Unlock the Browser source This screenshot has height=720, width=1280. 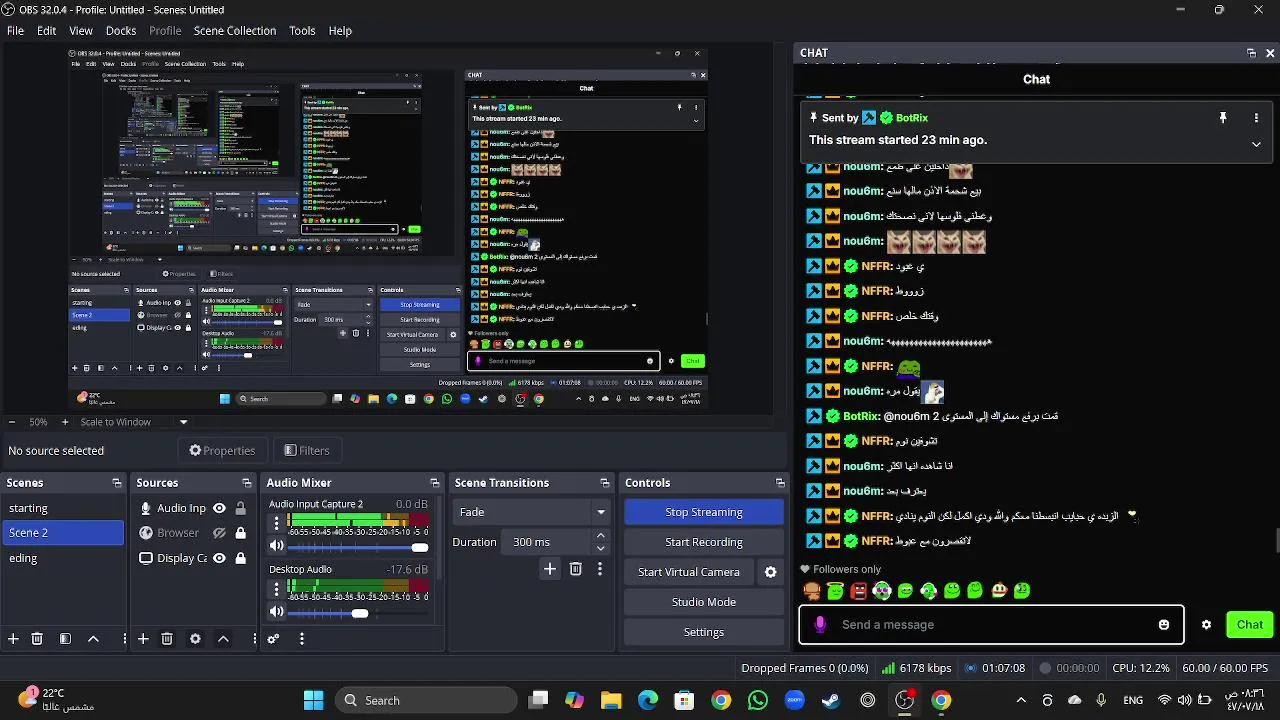coord(240,533)
